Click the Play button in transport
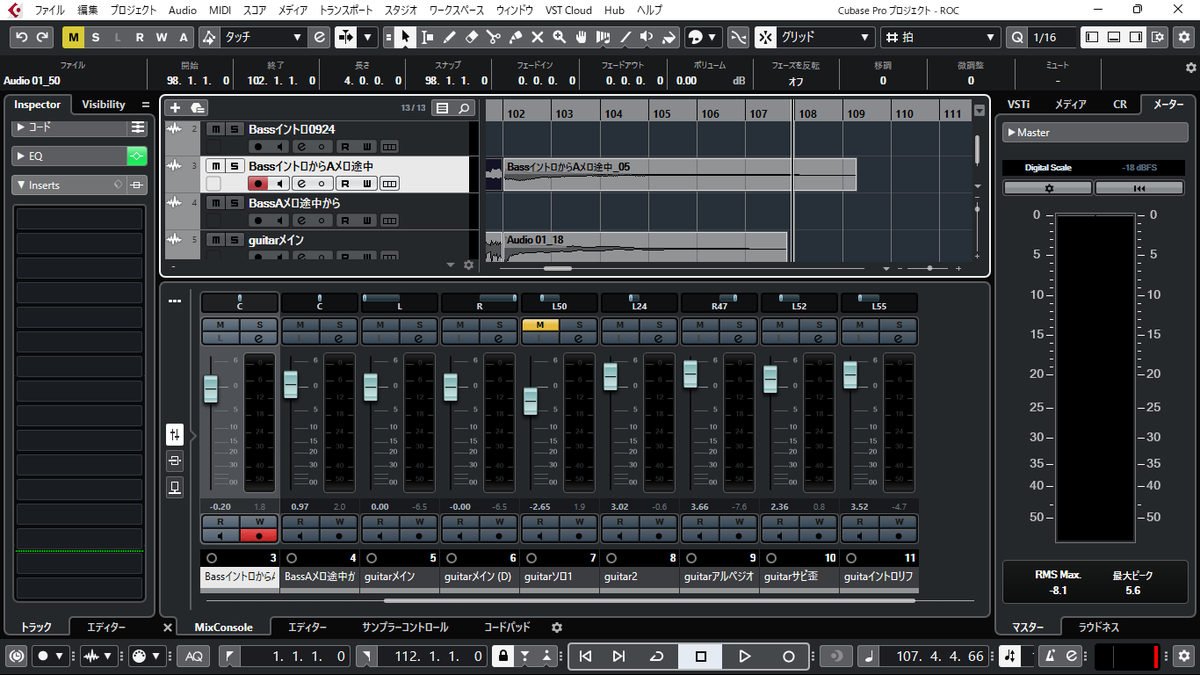Screen dimensions: 1200x675 point(744,656)
